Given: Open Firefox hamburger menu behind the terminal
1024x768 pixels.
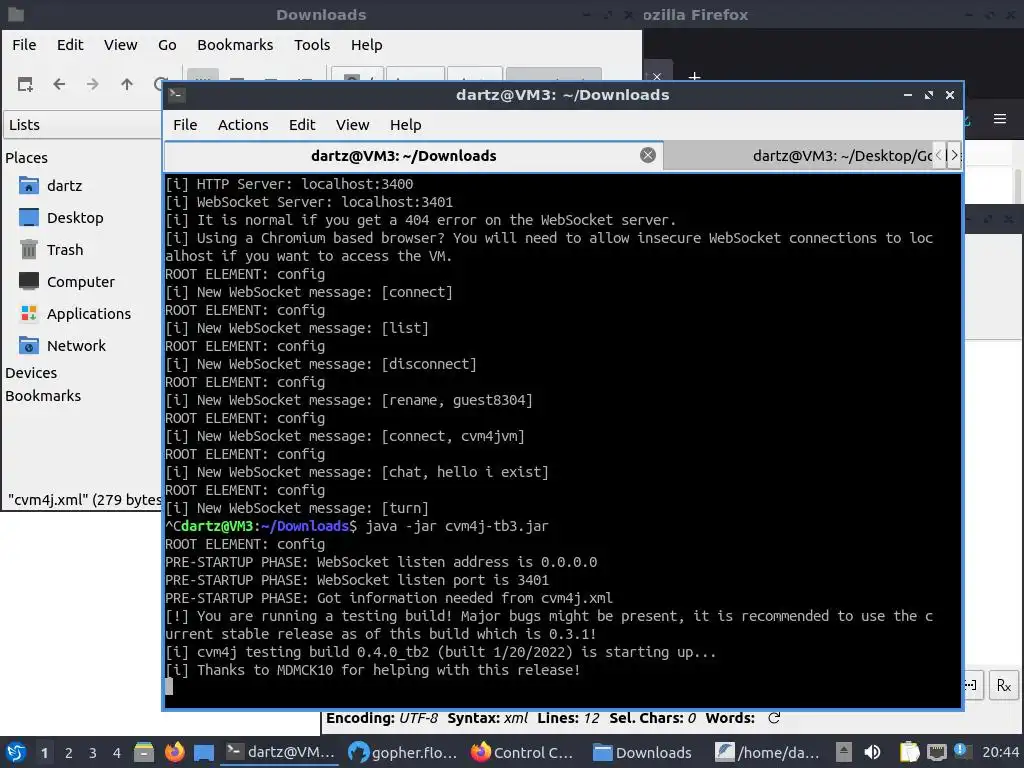Looking at the screenshot, I should [999, 119].
